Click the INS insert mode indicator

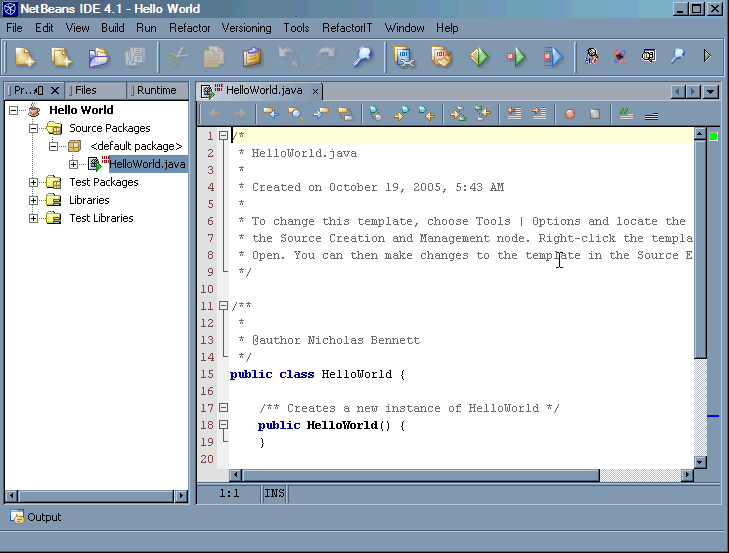pyautogui.click(x=274, y=493)
